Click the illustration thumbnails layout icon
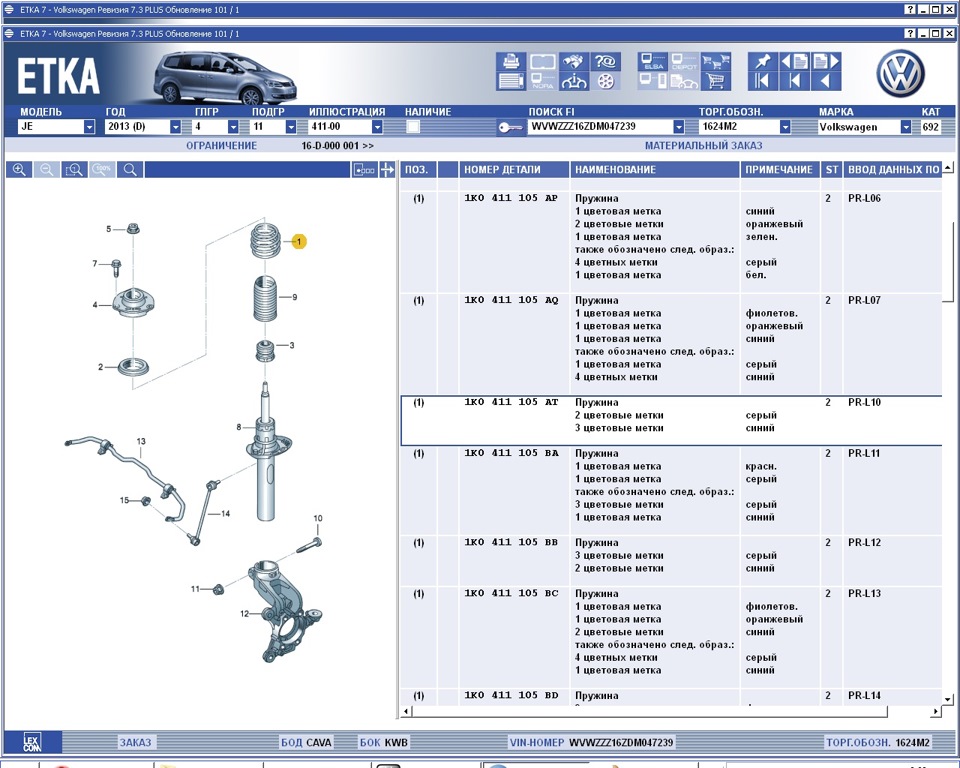The width and height of the screenshot is (960, 768). 364,170
